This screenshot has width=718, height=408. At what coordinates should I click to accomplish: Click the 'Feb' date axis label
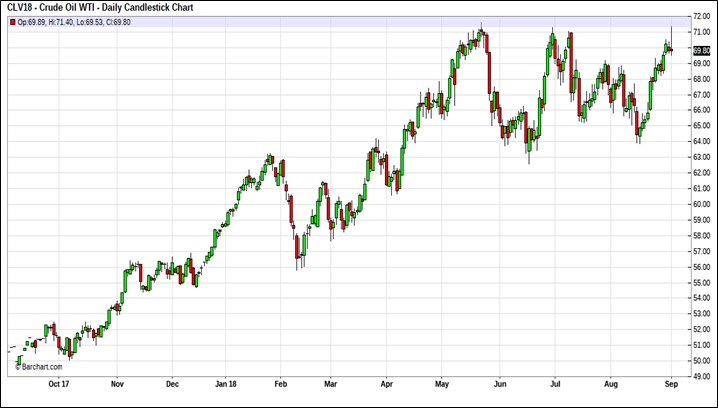coord(281,384)
